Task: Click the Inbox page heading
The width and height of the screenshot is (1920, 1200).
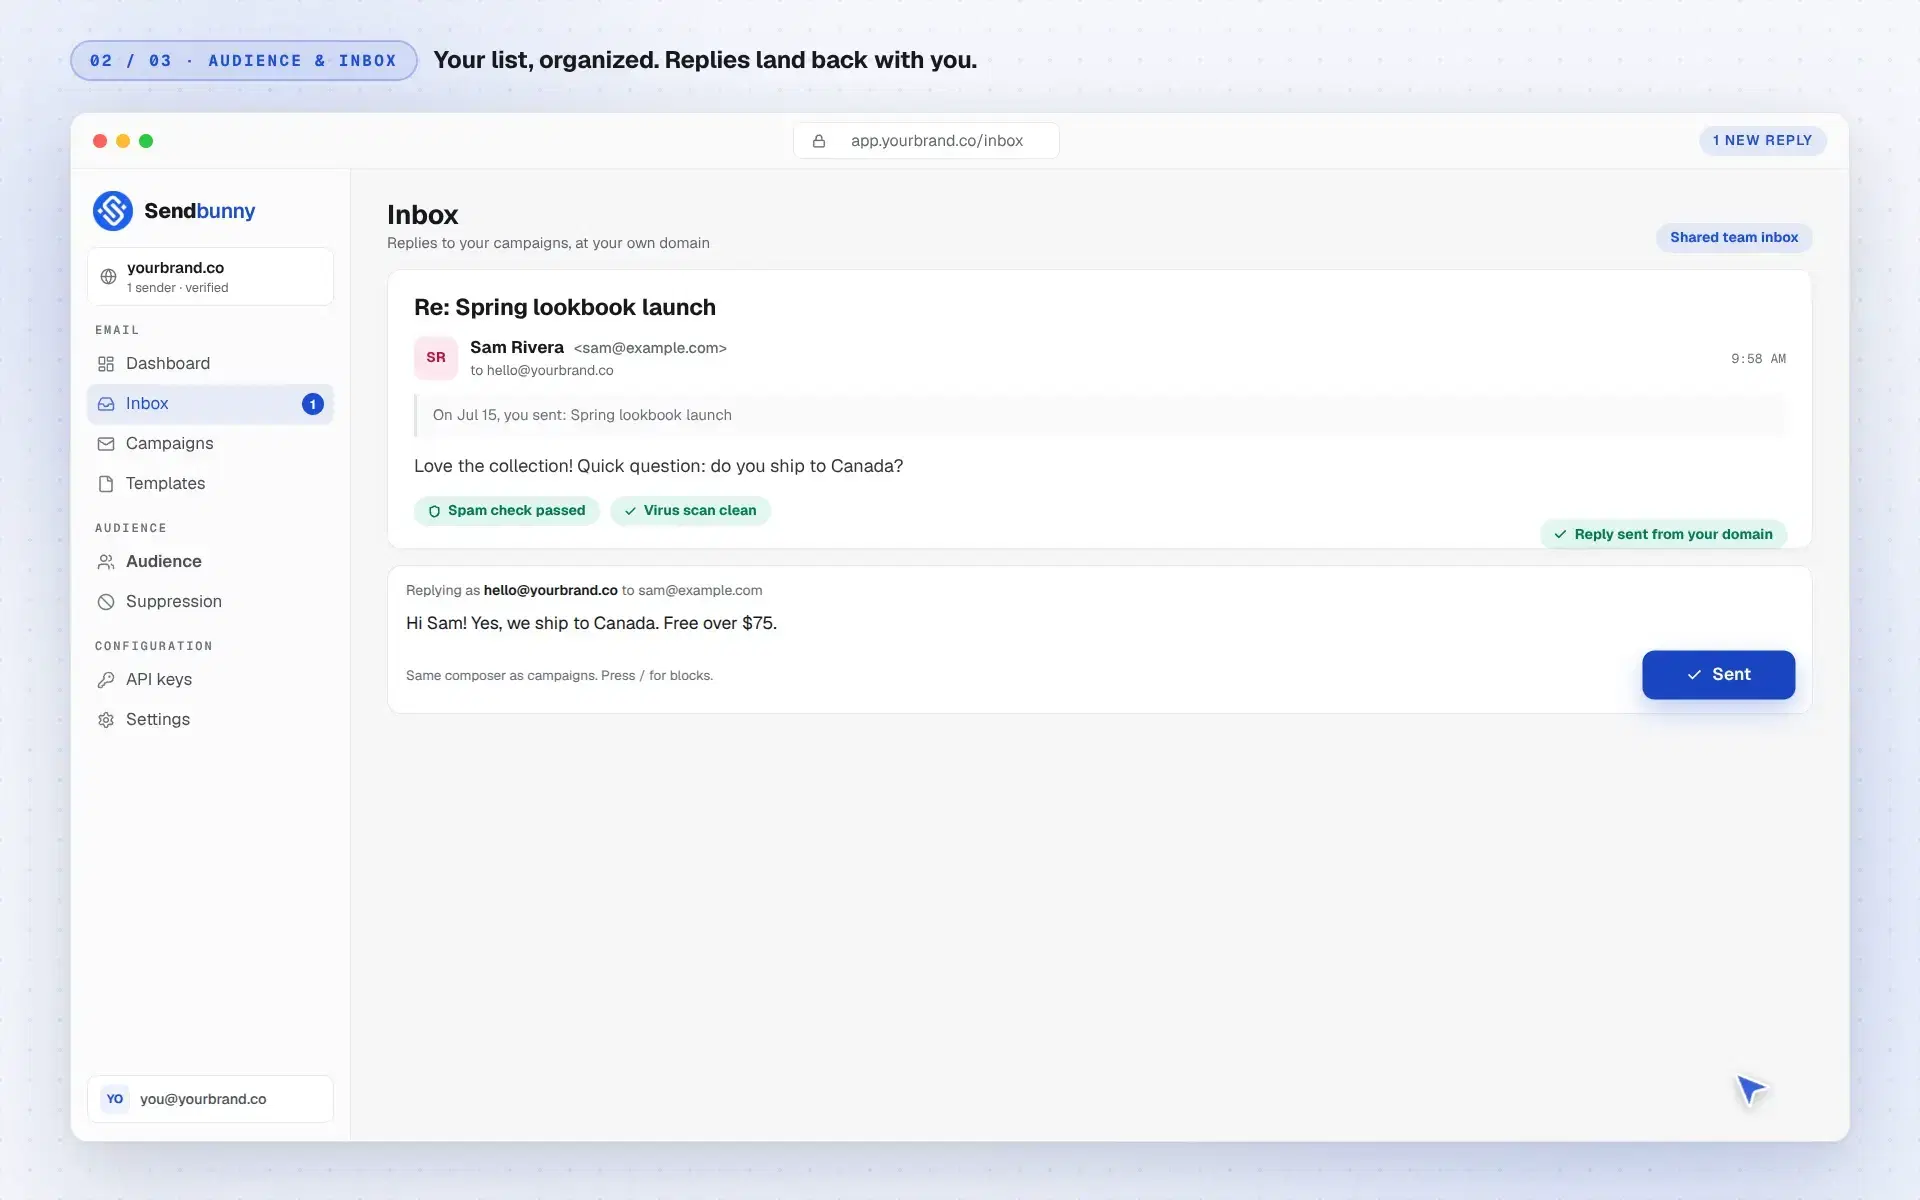Action: pyautogui.click(x=422, y=215)
